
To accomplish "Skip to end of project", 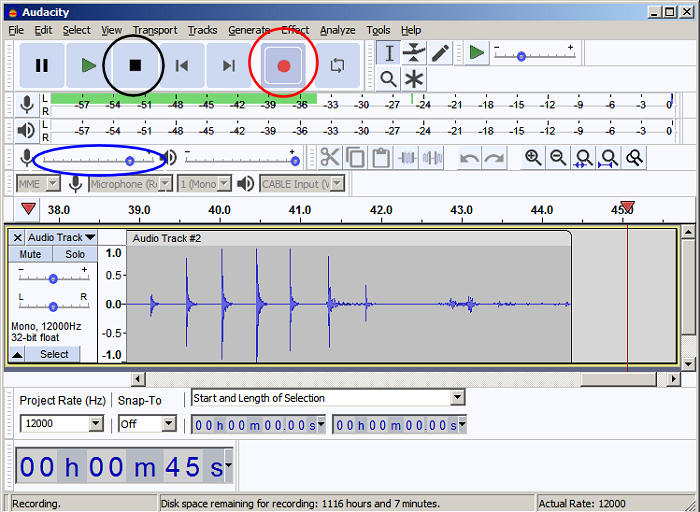I will (x=229, y=66).
